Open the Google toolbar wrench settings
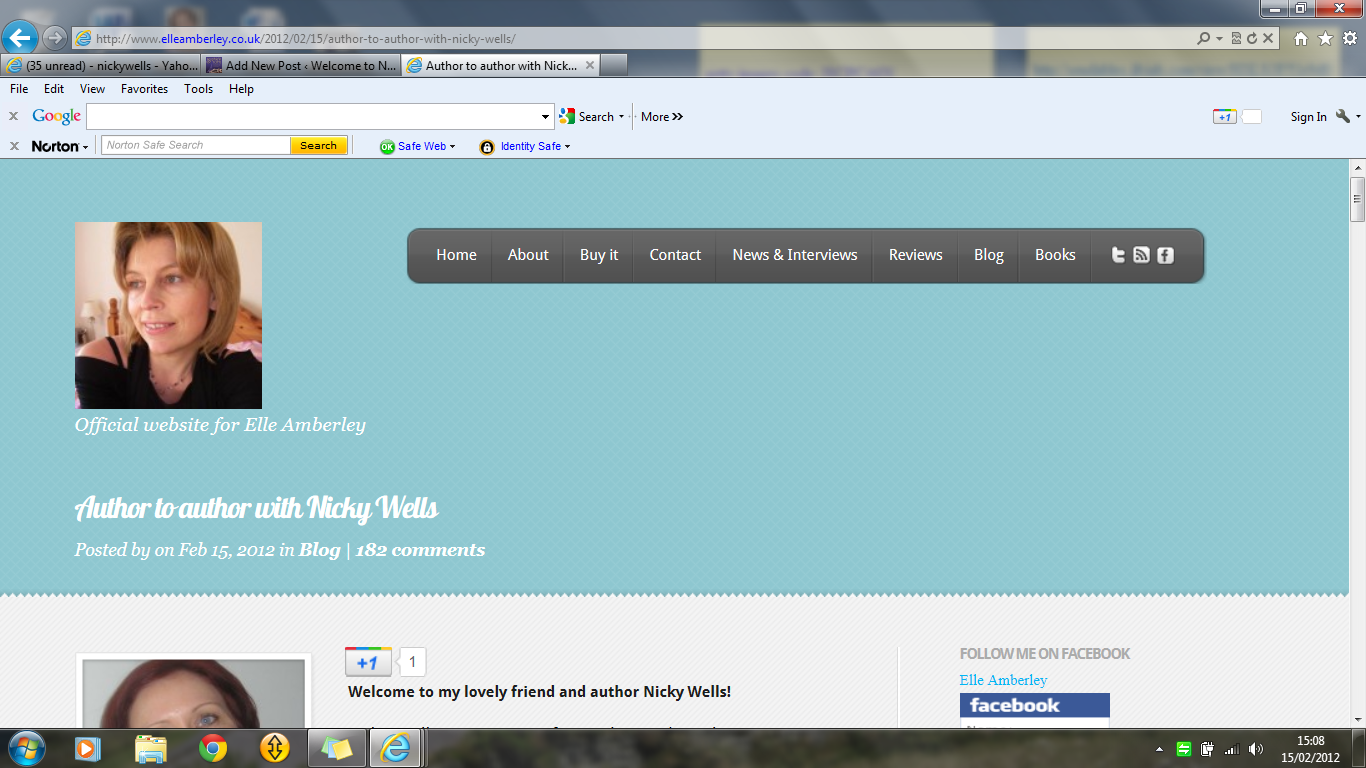This screenshot has height=768, width=1366. (1343, 117)
